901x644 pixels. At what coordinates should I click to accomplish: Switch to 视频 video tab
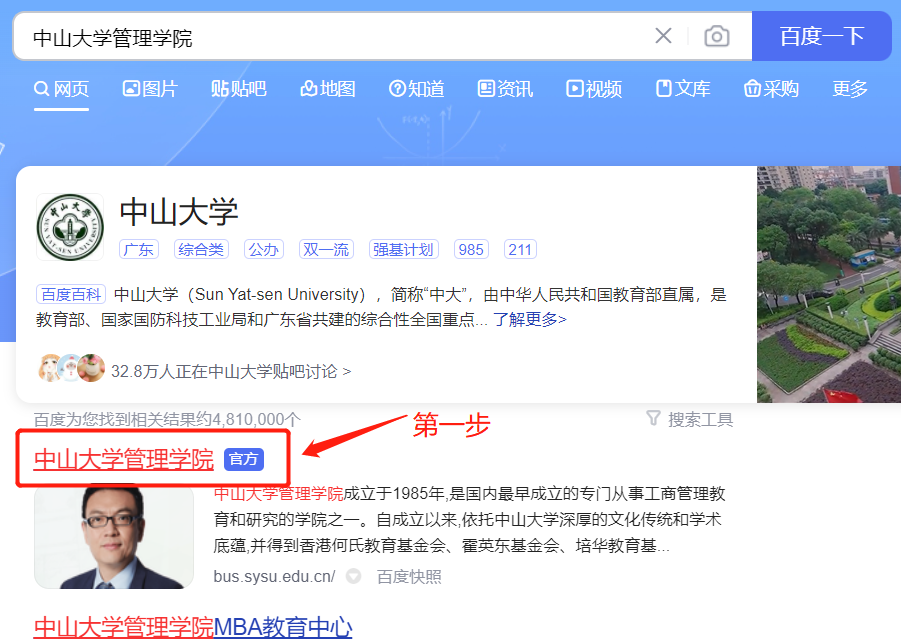click(594, 89)
